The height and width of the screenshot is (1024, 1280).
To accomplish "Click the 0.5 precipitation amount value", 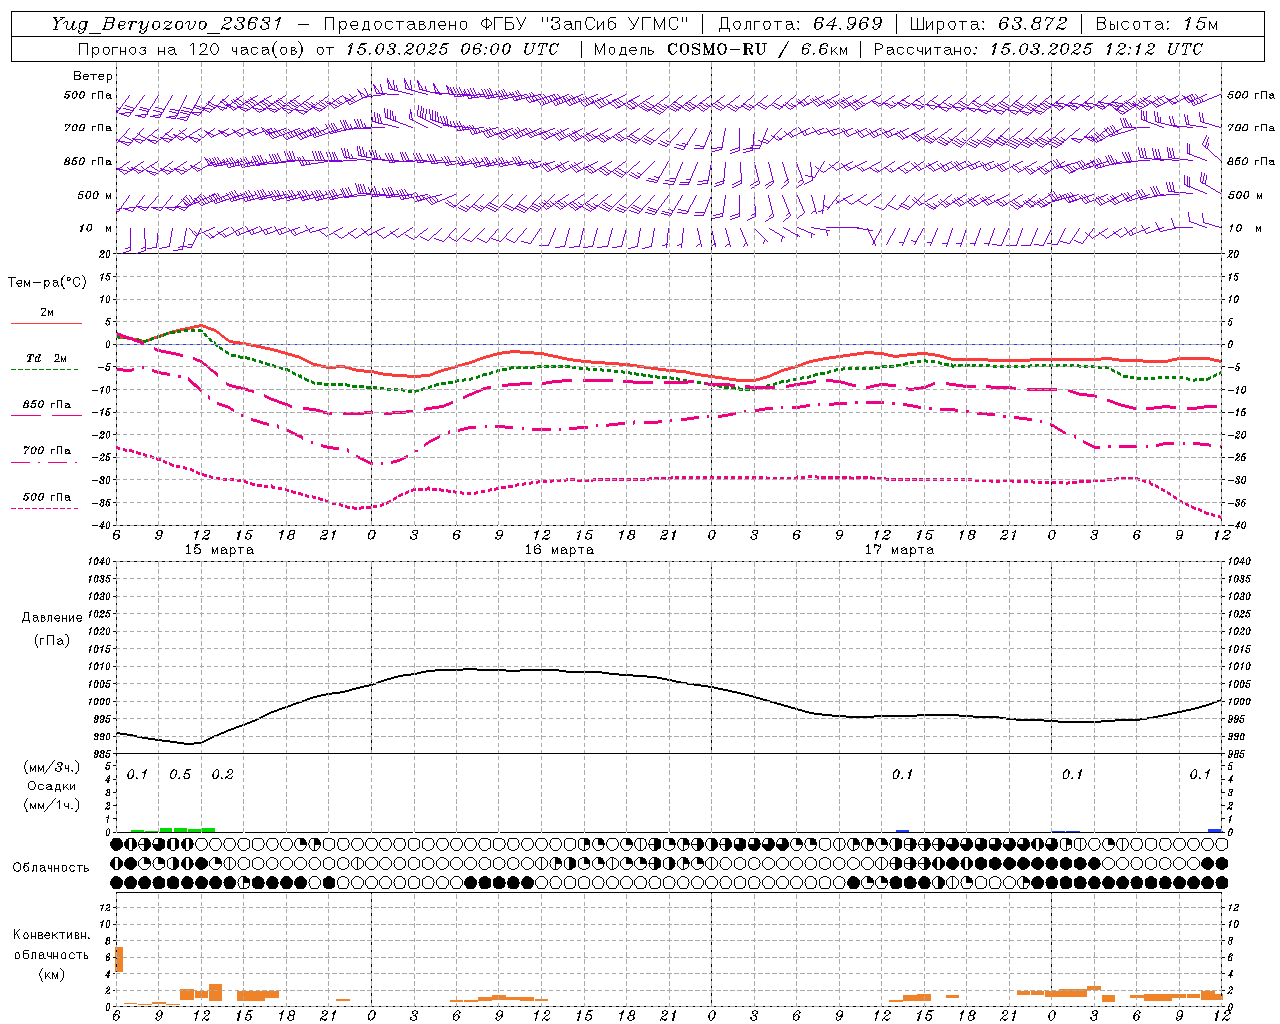I will click(180, 775).
